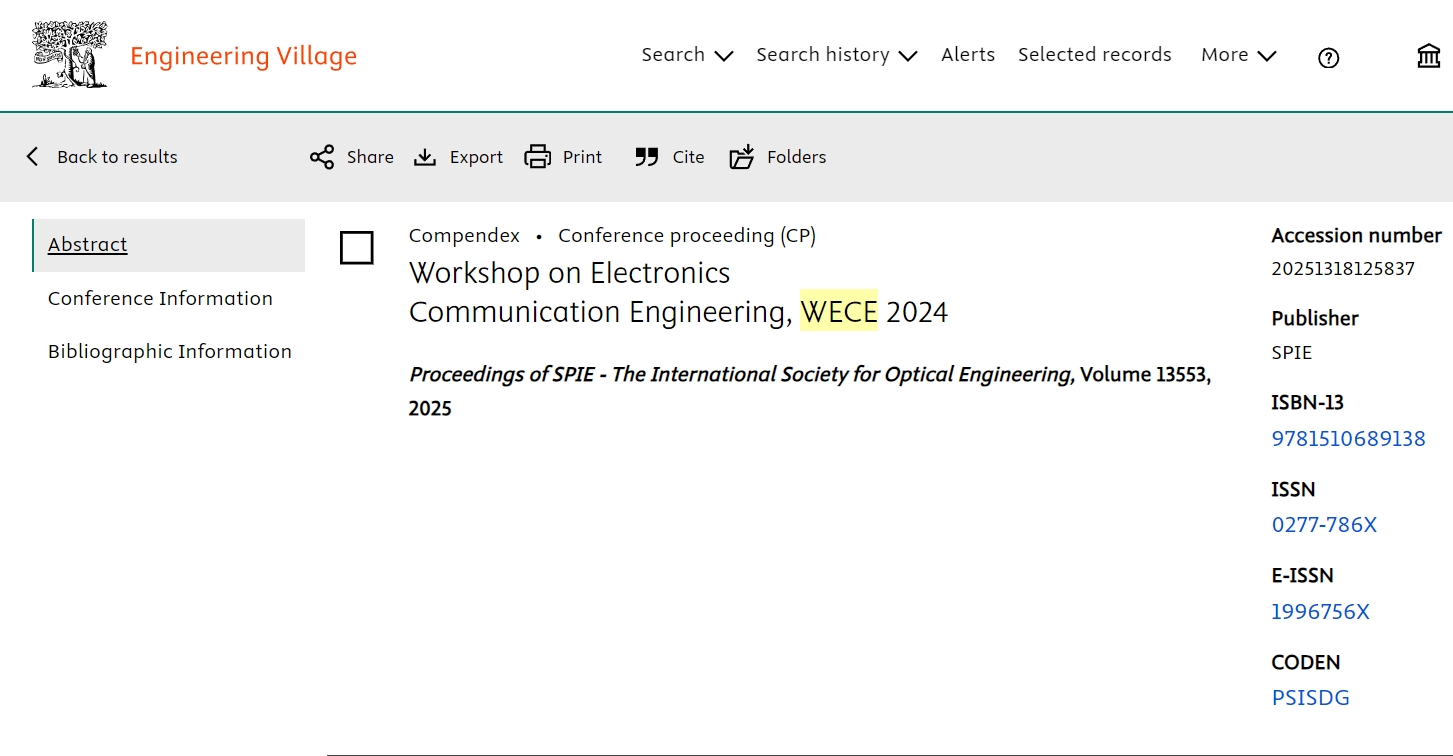Click CODEN link PSISDG
The height and width of the screenshot is (756, 1453).
1310,697
